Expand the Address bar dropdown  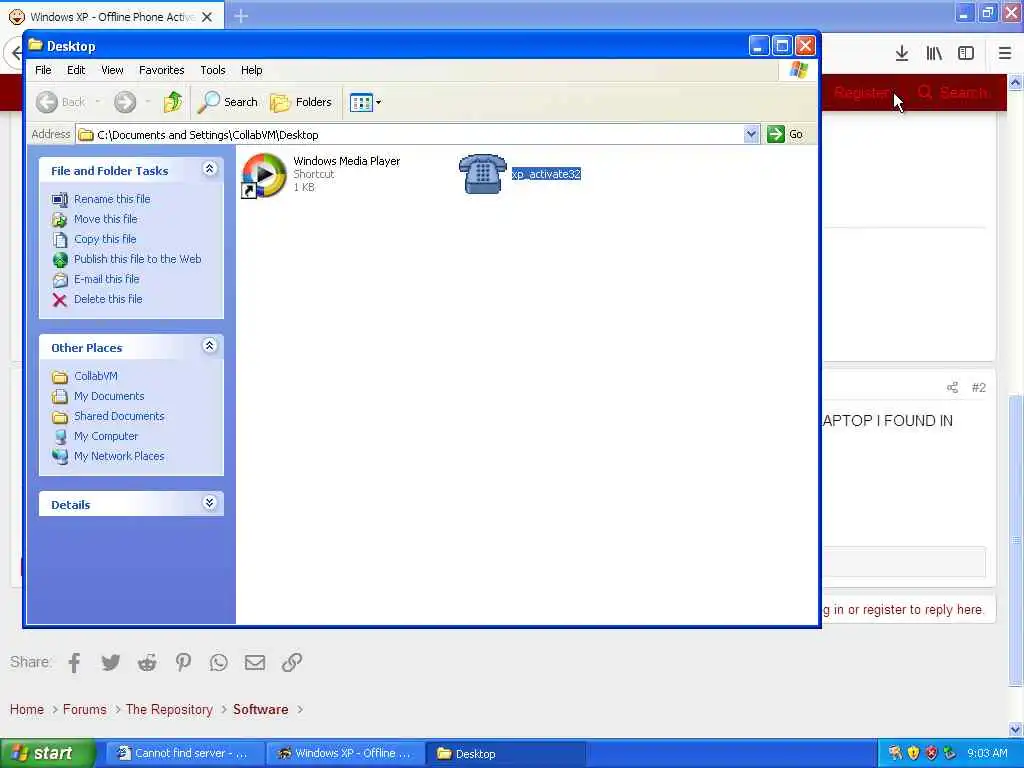pyautogui.click(x=751, y=135)
